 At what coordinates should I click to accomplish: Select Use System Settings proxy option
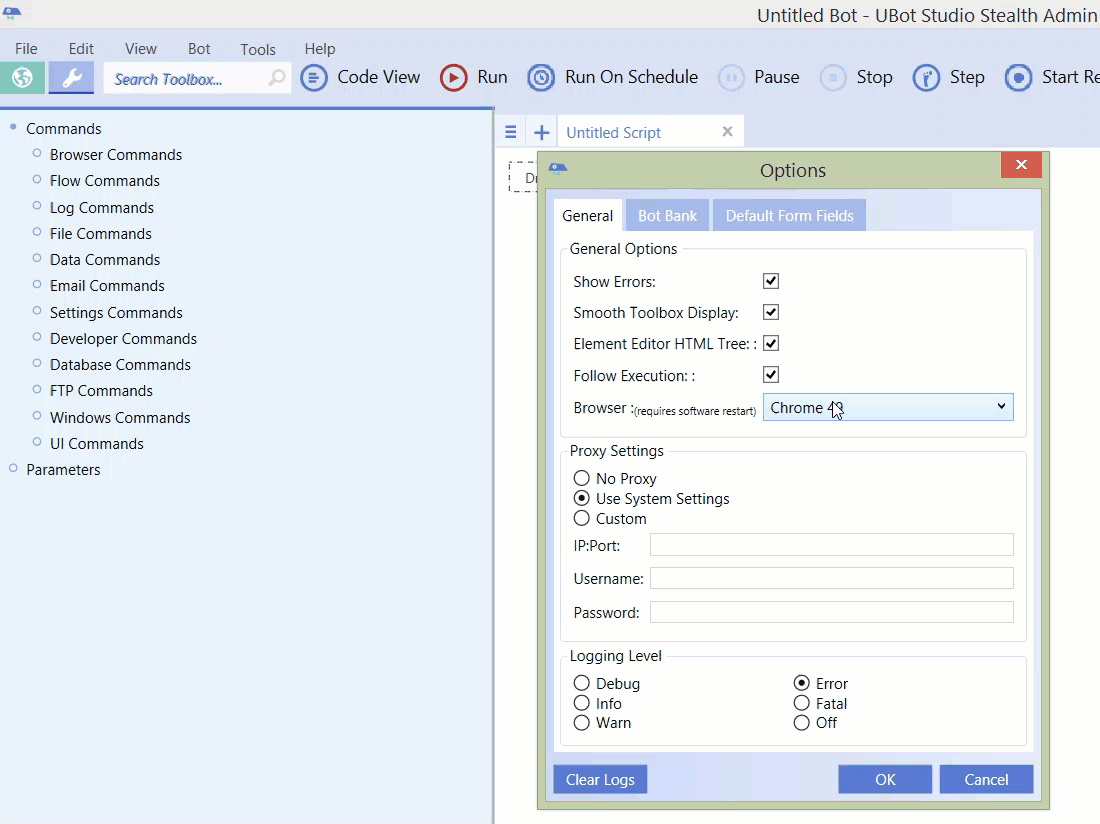point(582,499)
